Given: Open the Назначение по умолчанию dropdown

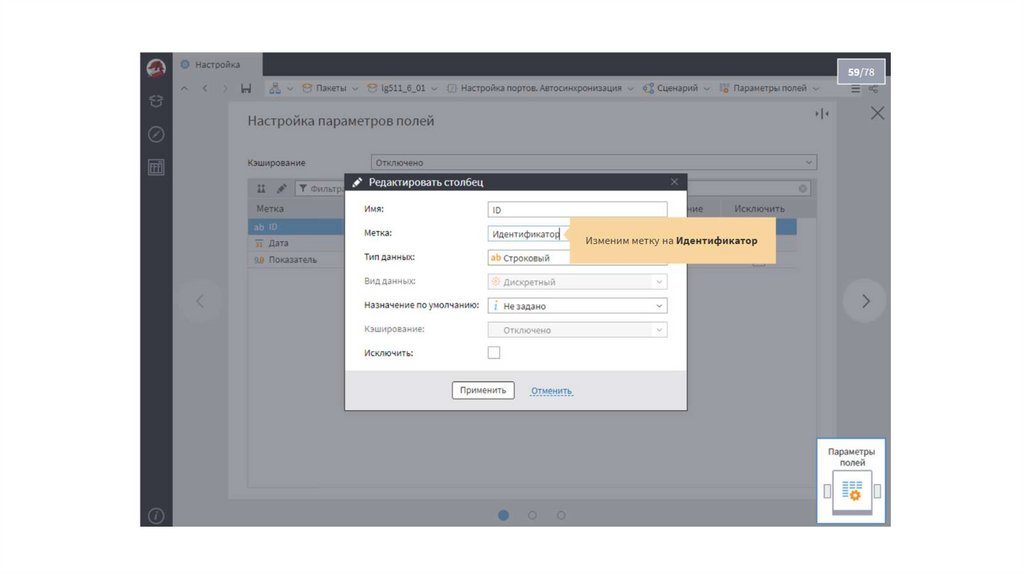Looking at the screenshot, I should tap(577, 306).
